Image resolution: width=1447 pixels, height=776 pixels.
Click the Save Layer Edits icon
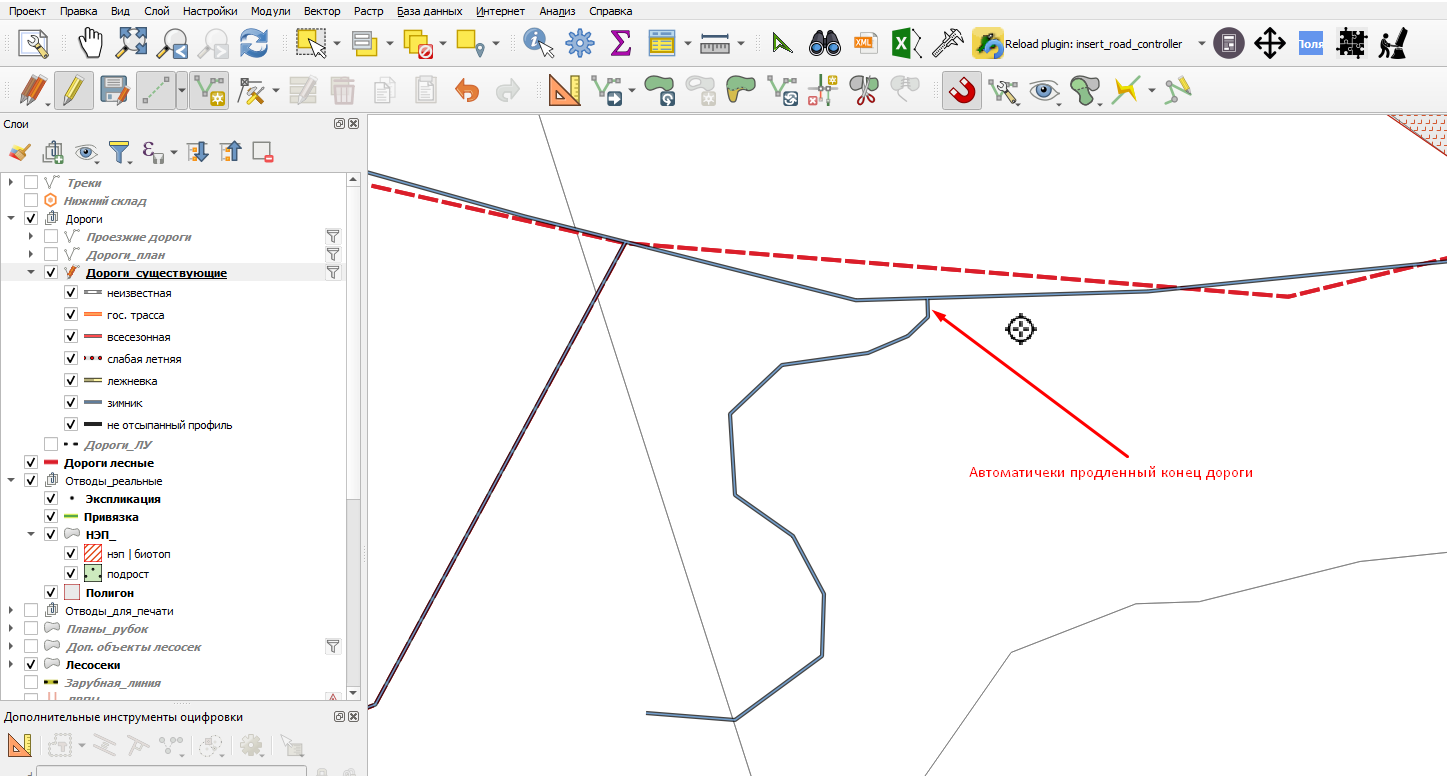[115, 91]
